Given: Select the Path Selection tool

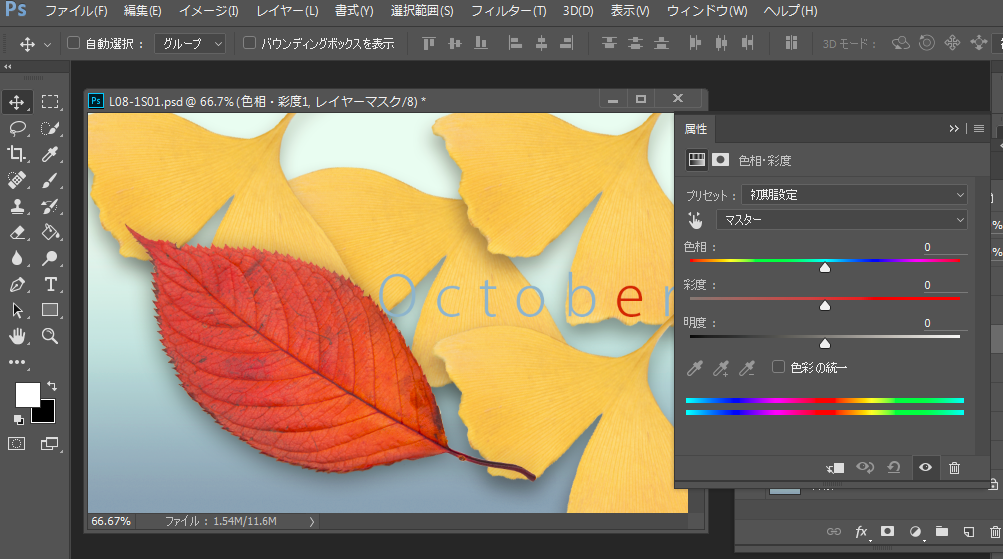Looking at the screenshot, I should 17,310.
